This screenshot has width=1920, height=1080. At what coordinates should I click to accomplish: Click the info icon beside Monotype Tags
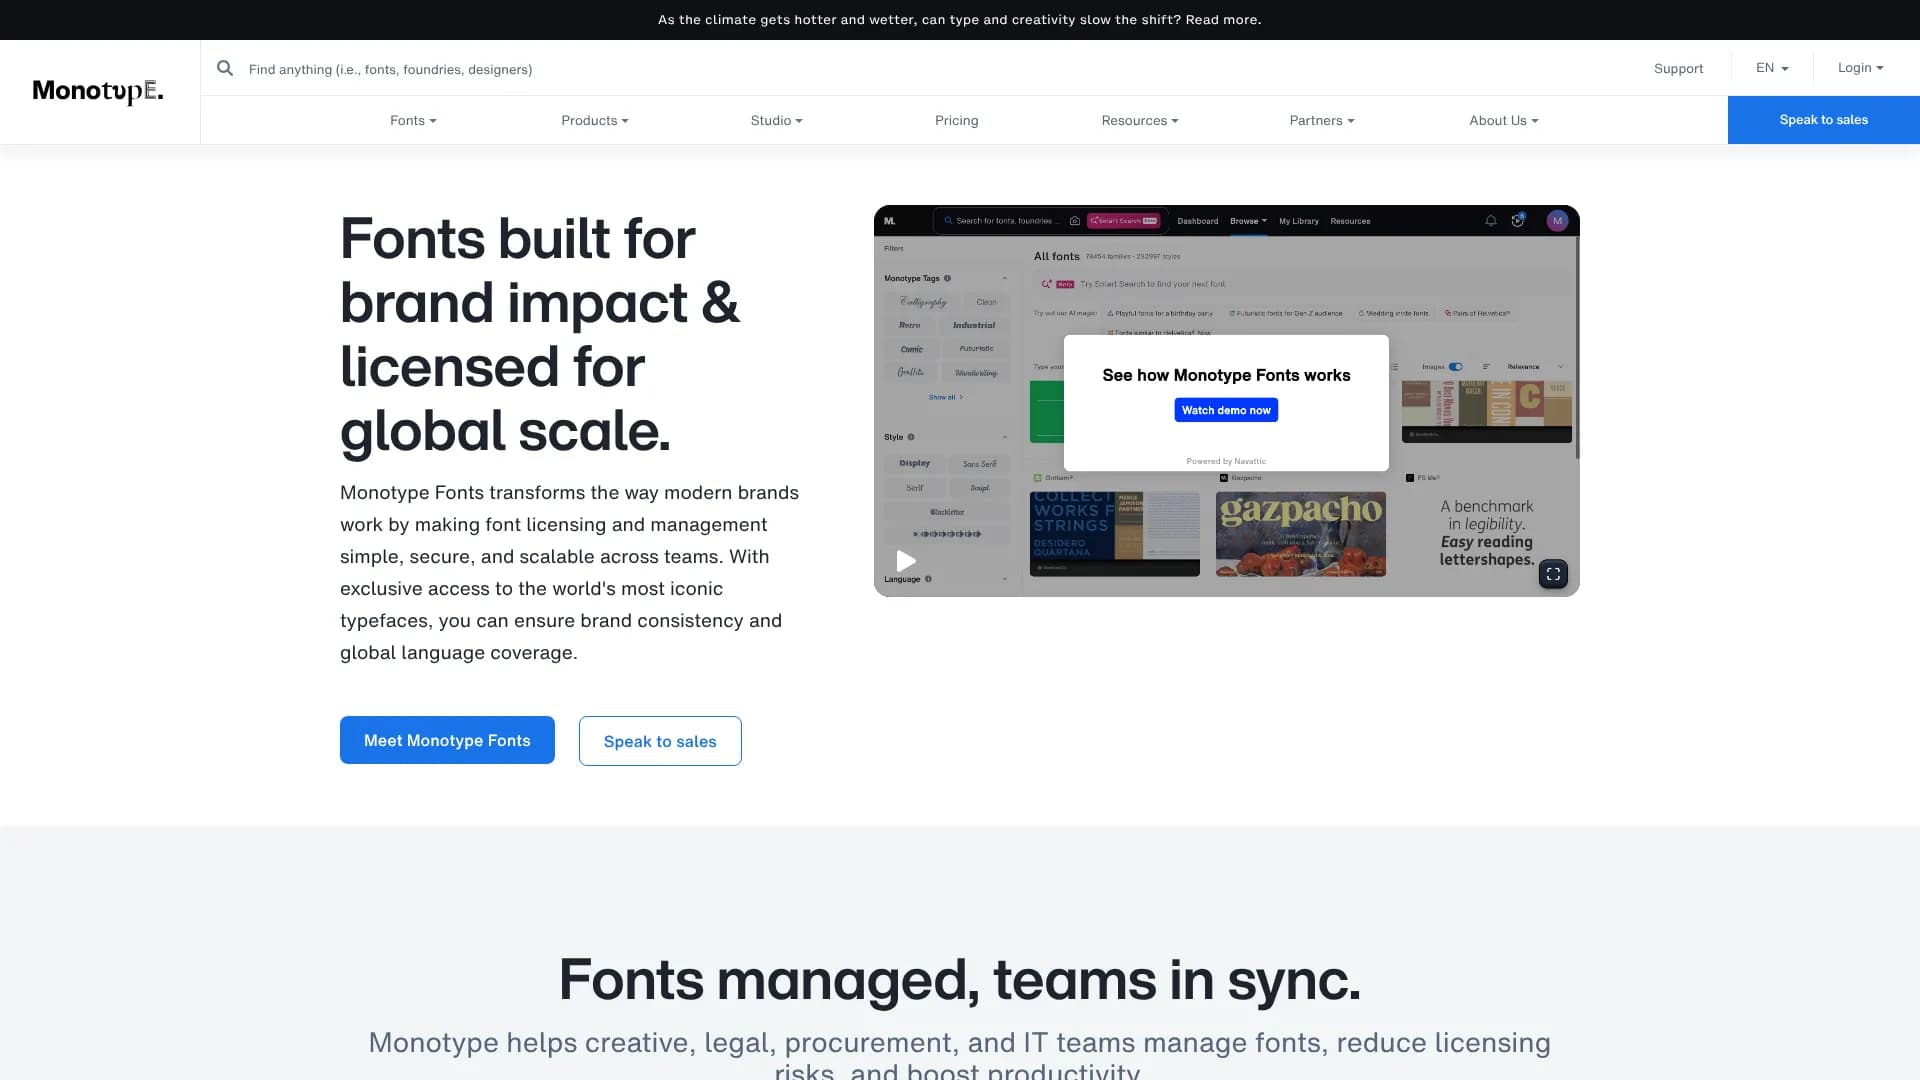click(x=947, y=279)
